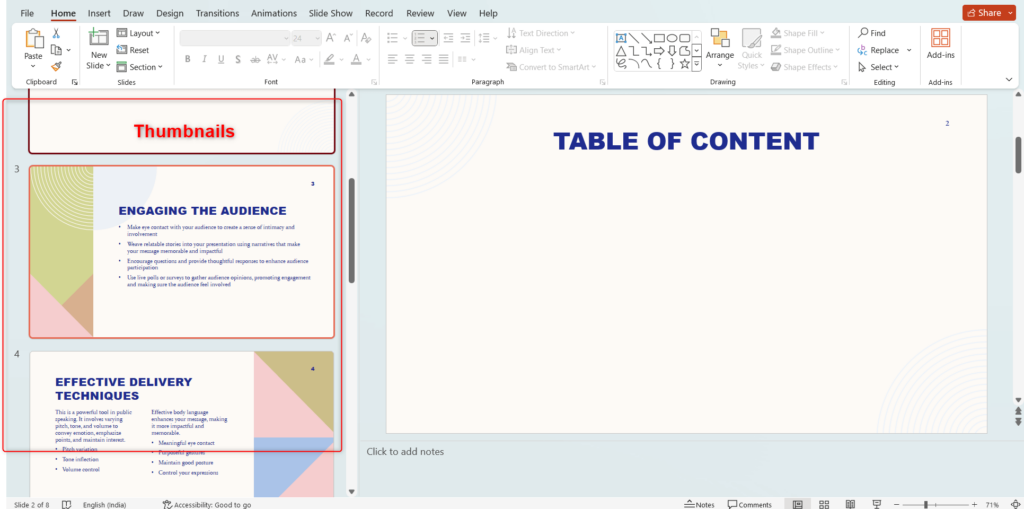Viewport: 1024px width, 509px height.
Task: Open the Section dropdown menu
Action: point(137,67)
